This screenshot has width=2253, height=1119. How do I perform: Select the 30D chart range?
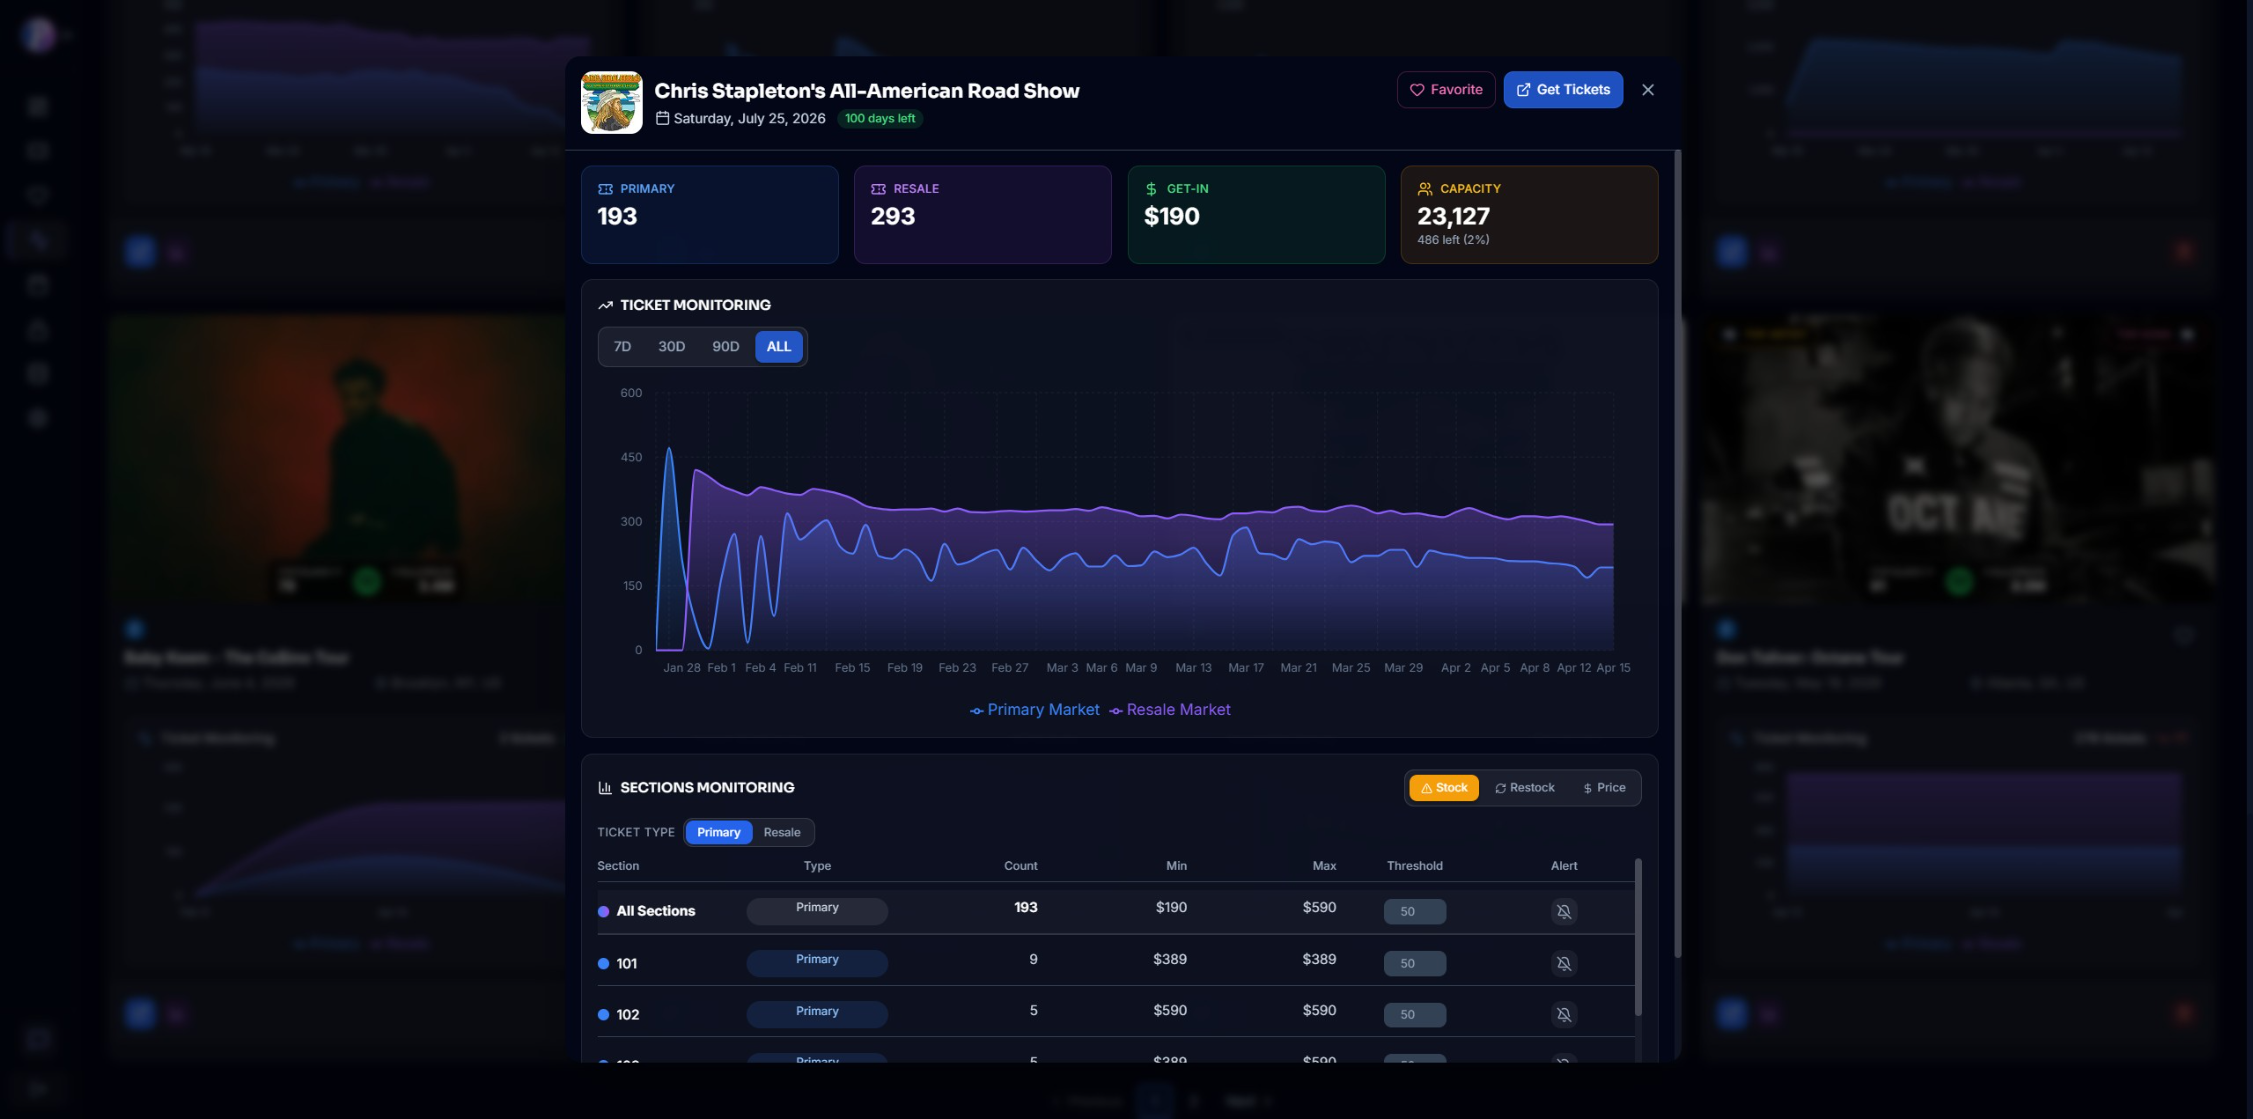[x=671, y=346]
